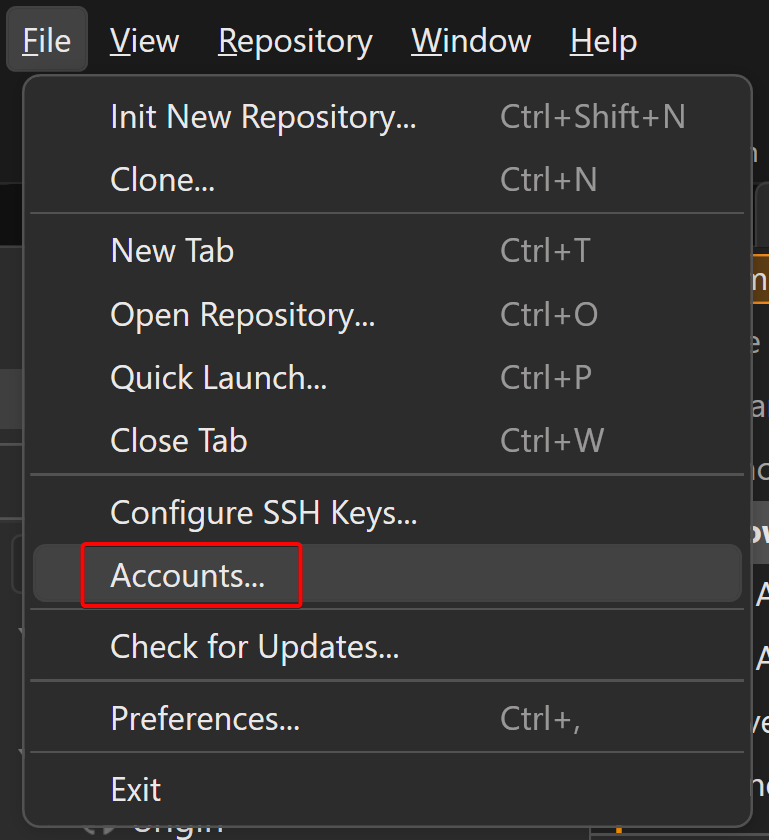Open Preferences from the File menu

pos(205,718)
